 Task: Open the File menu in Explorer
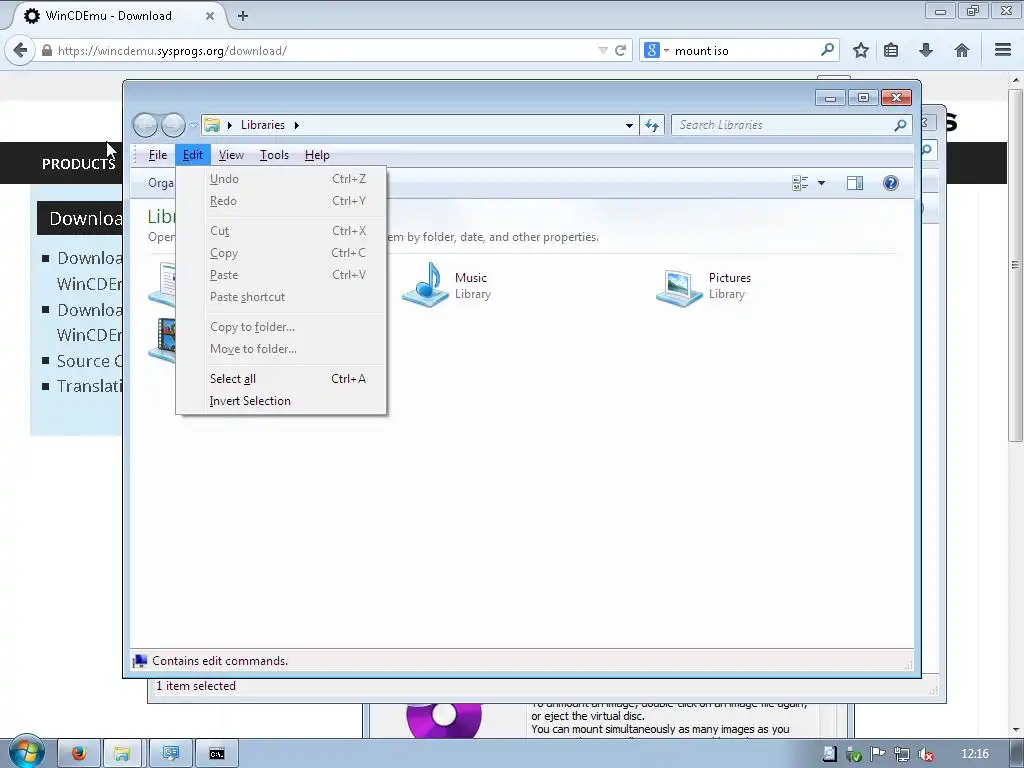(x=157, y=155)
